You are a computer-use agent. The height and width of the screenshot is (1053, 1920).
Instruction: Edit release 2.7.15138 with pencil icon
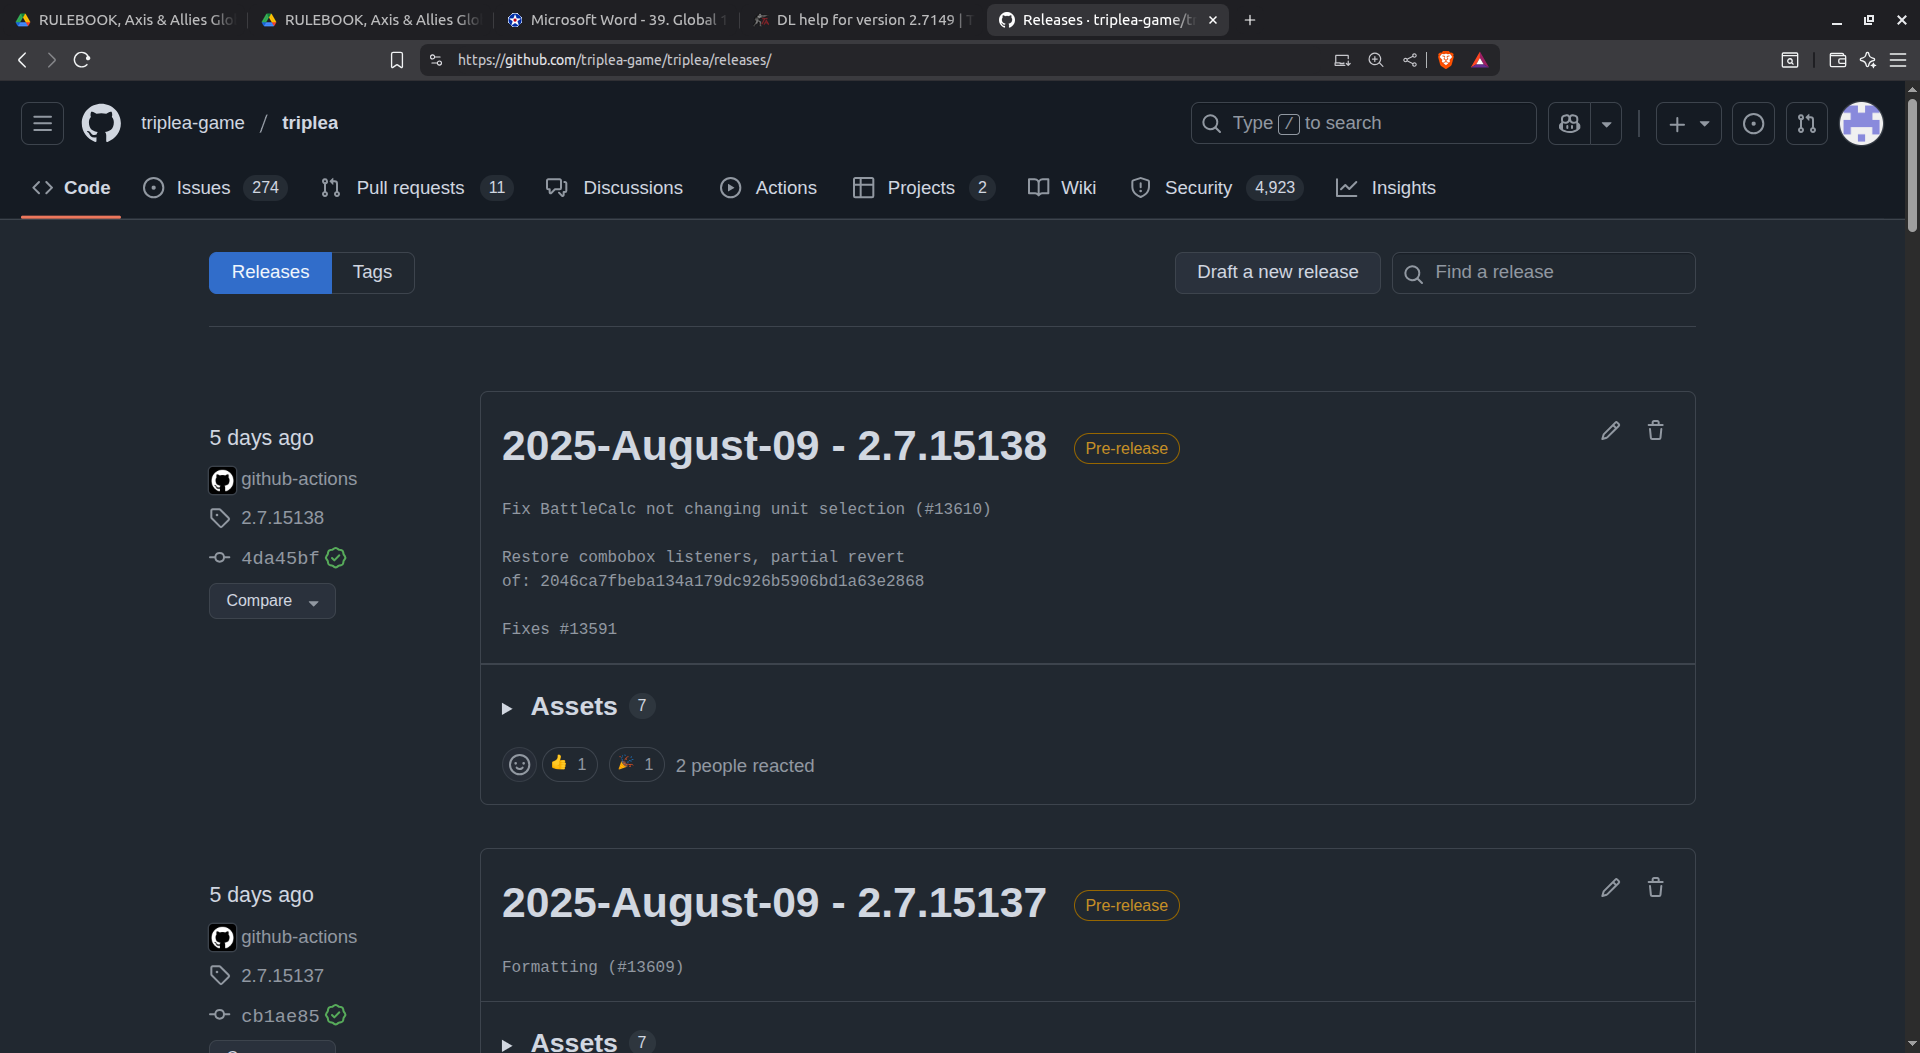(x=1610, y=431)
